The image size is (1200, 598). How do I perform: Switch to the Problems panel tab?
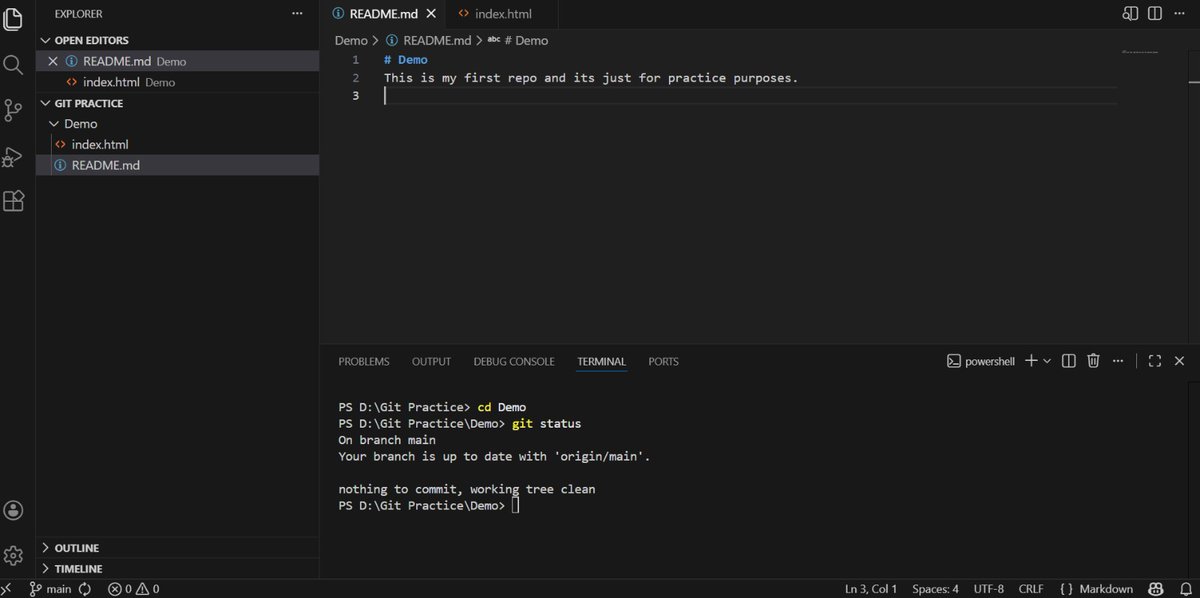coord(364,361)
